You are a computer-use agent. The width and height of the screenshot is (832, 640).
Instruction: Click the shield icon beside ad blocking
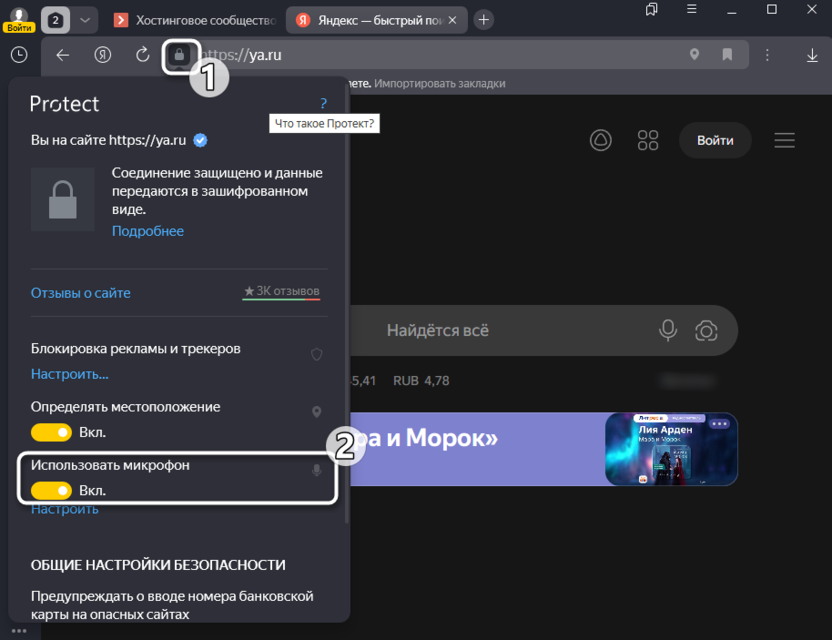(317, 354)
